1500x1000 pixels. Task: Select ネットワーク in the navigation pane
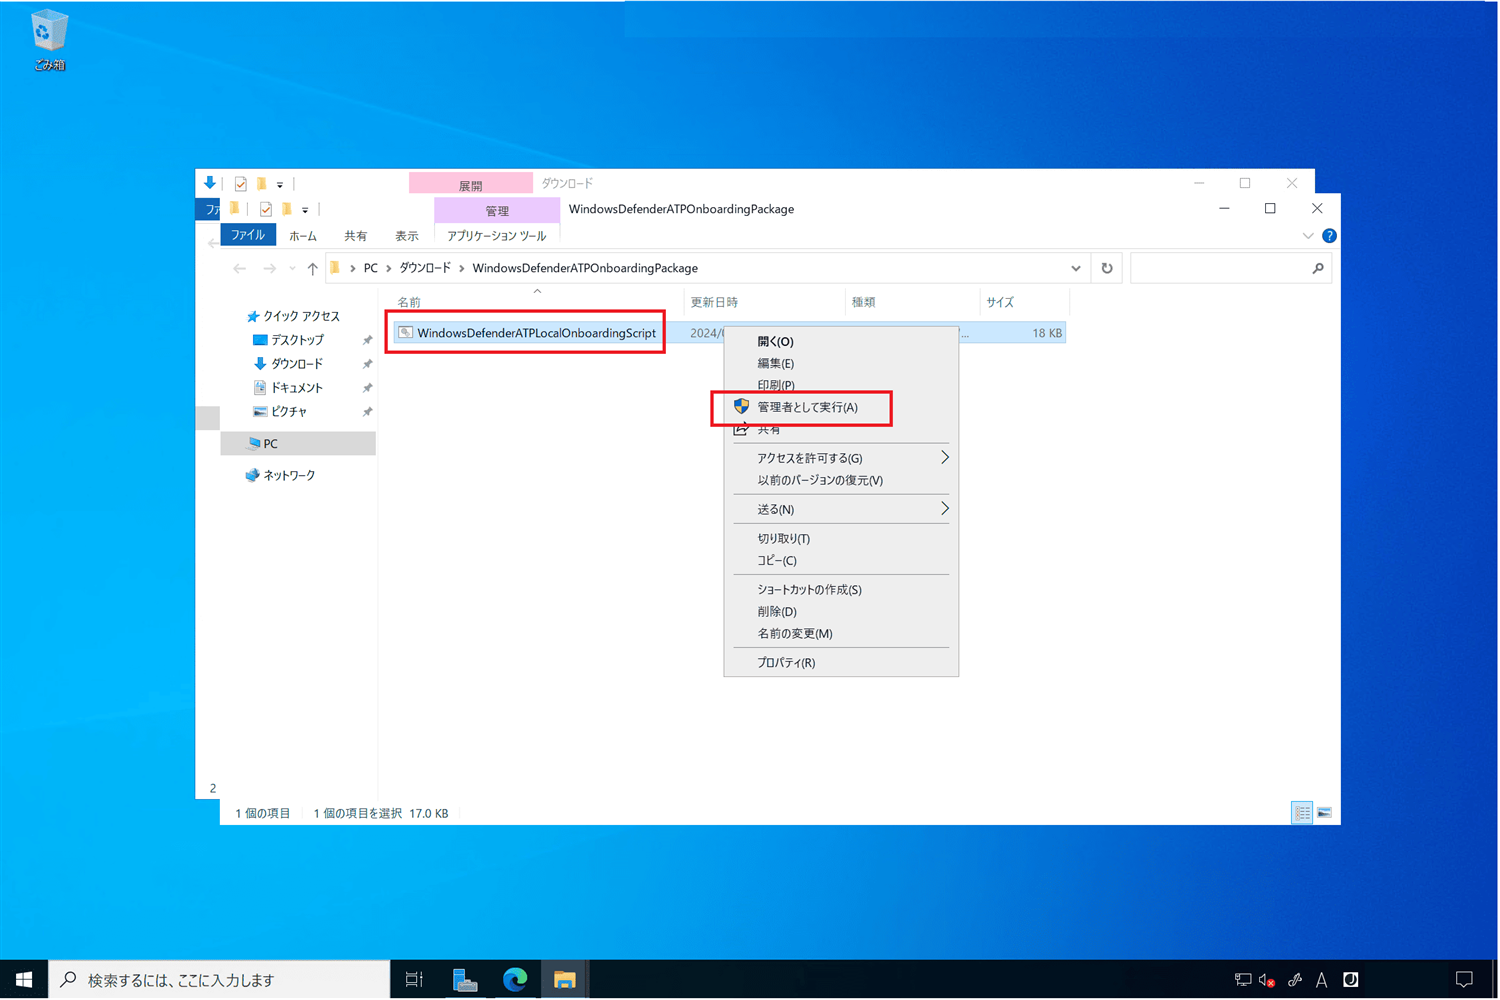[x=289, y=476]
